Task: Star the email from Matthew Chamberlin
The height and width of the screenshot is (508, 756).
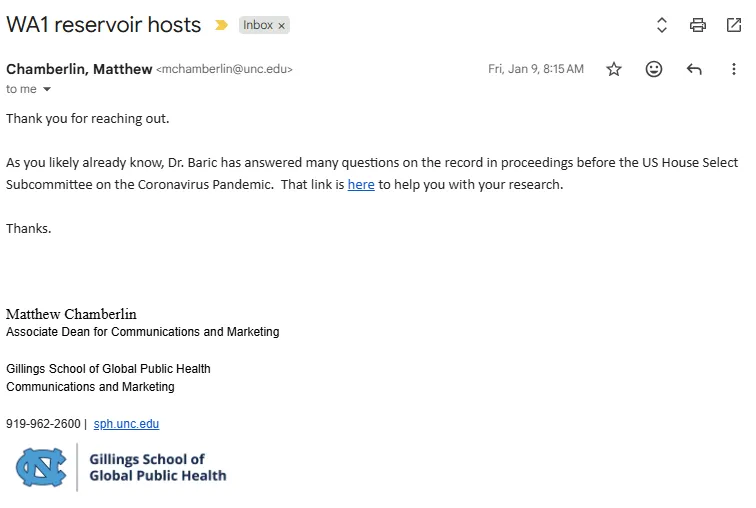Action: pyautogui.click(x=614, y=69)
